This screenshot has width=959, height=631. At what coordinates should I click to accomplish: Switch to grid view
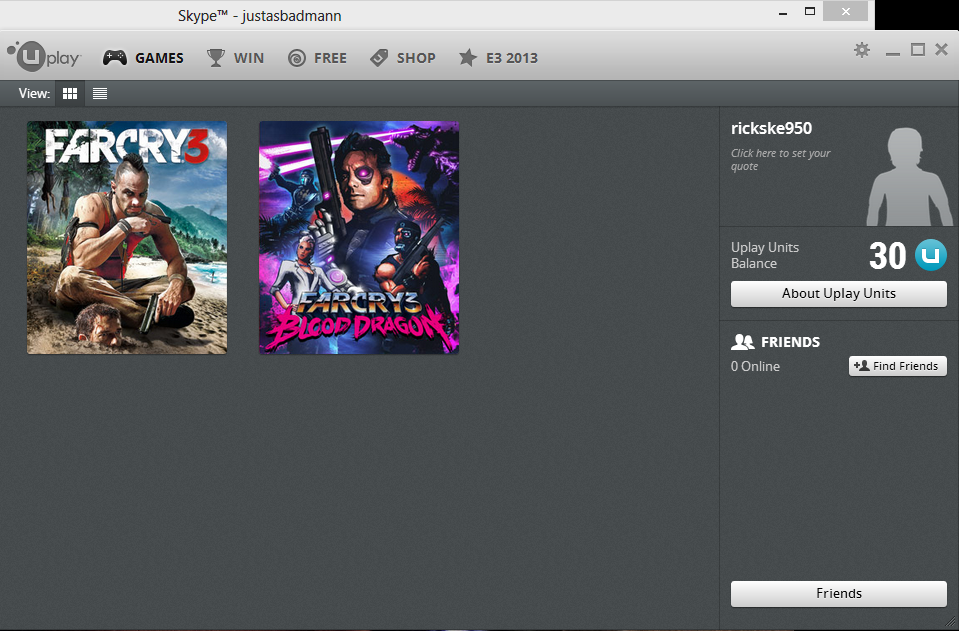pos(70,94)
